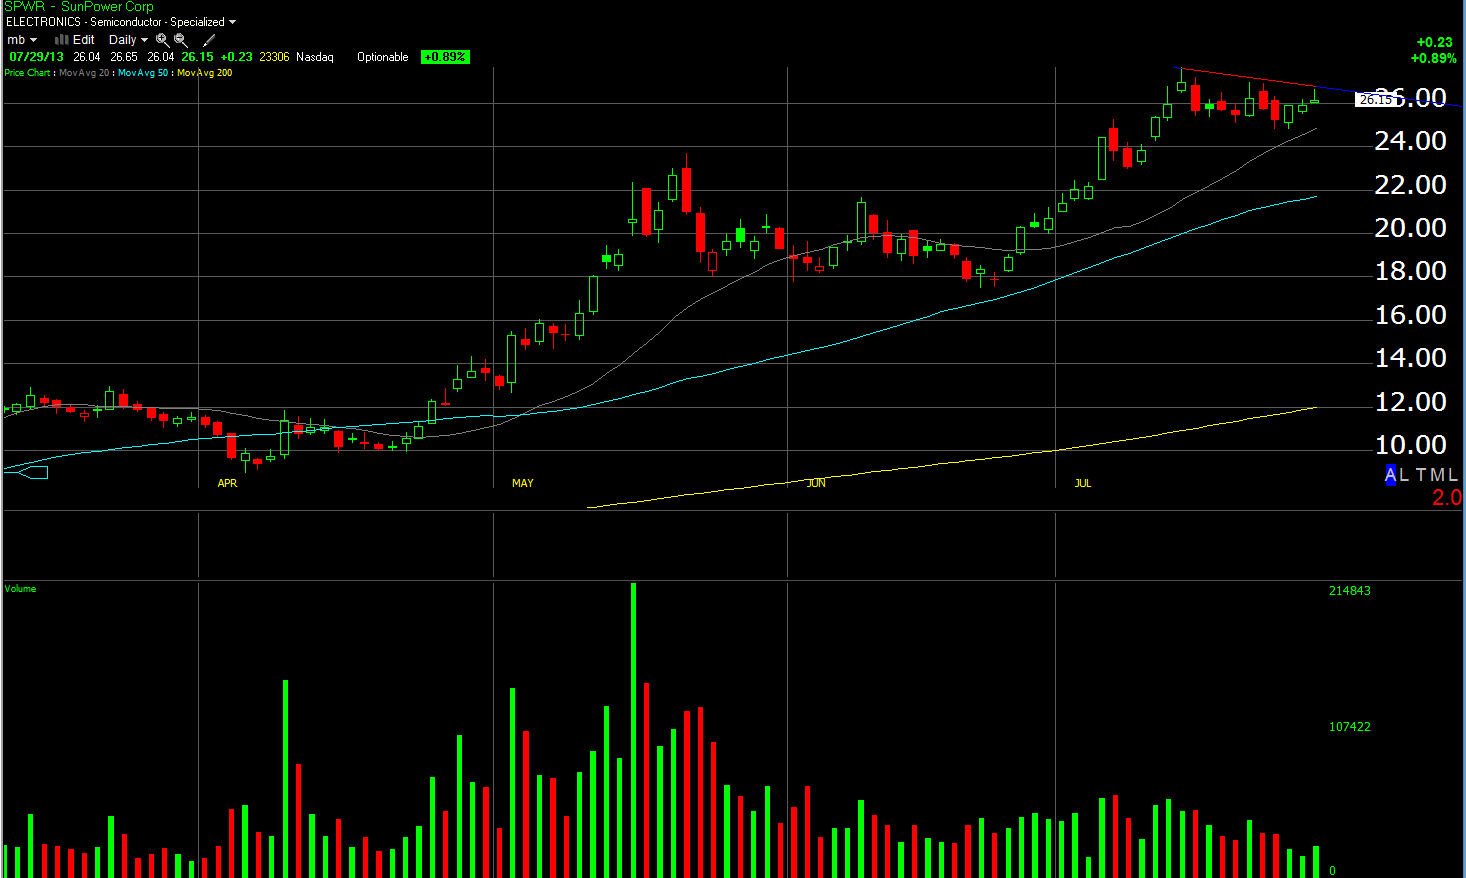Select the pencil drawing tool
1466x878 pixels.
209,40
